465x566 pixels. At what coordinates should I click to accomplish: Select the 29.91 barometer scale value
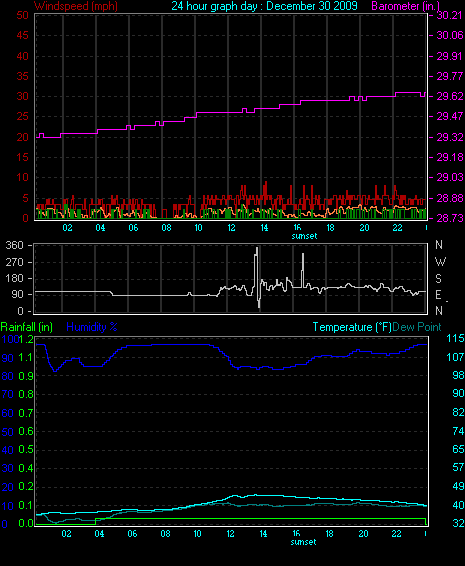pyautogui.click(x=449, y=56)
